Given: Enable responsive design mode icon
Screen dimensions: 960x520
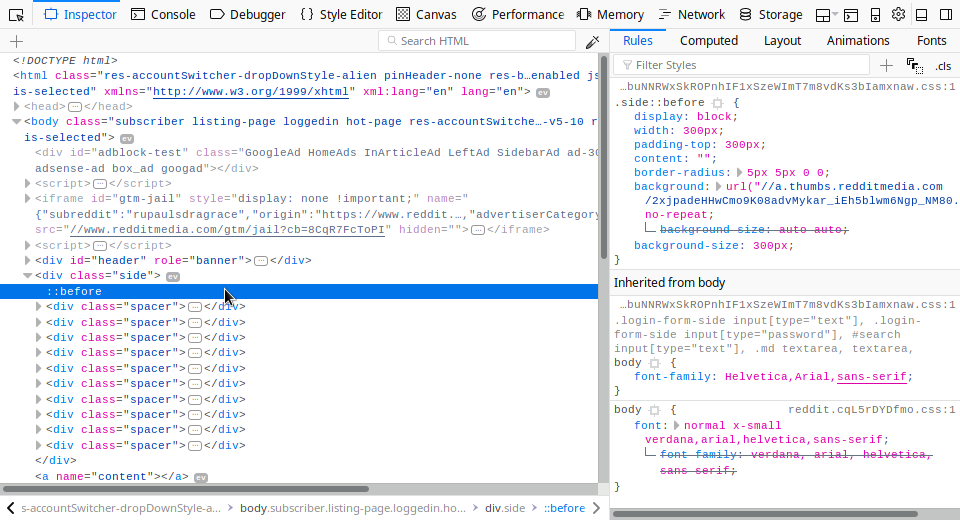Looking at the screenshot, I should click(x=875, y=15).
